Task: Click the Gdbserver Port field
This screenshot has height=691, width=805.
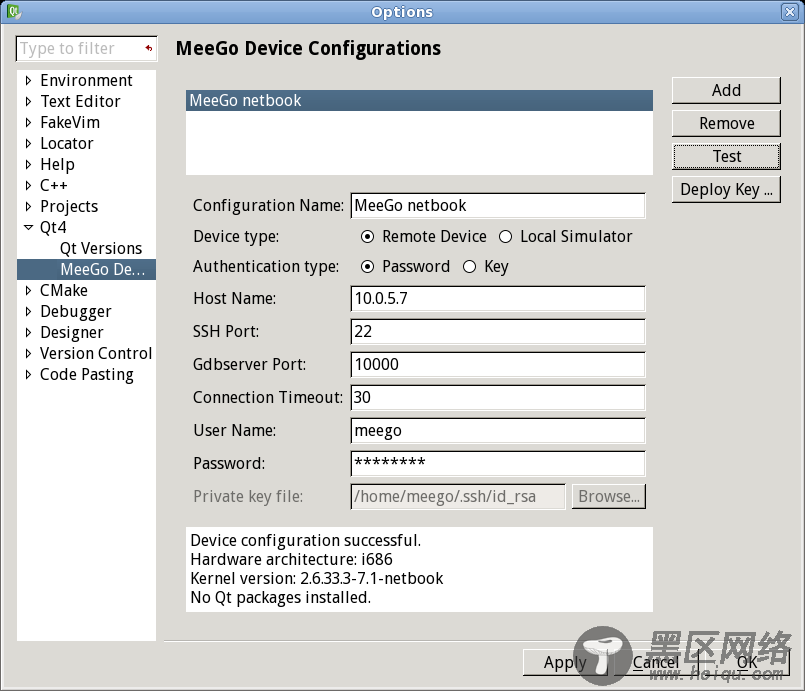Action: [x=497, y=364]
